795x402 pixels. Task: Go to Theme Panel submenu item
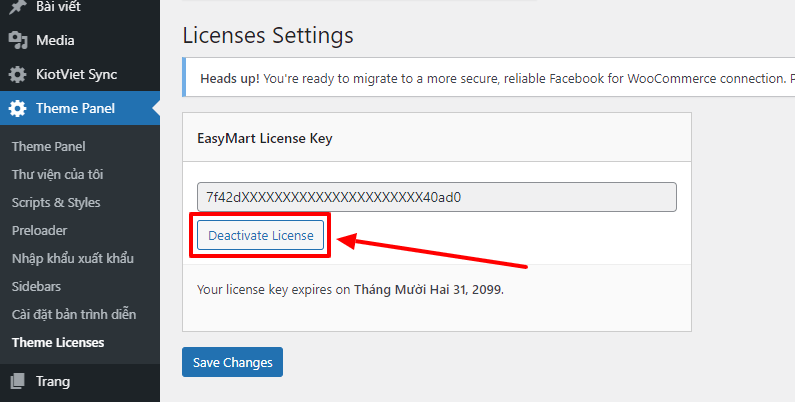point(48,146)
